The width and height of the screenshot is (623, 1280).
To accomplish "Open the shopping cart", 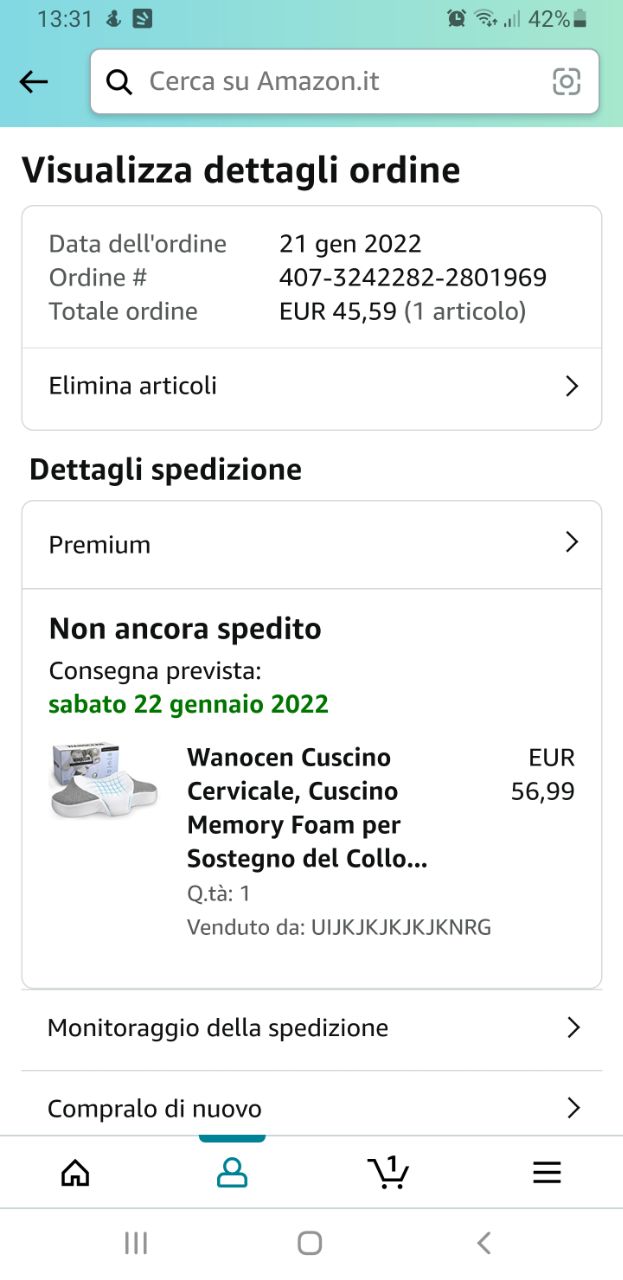I will point(388,1171).
